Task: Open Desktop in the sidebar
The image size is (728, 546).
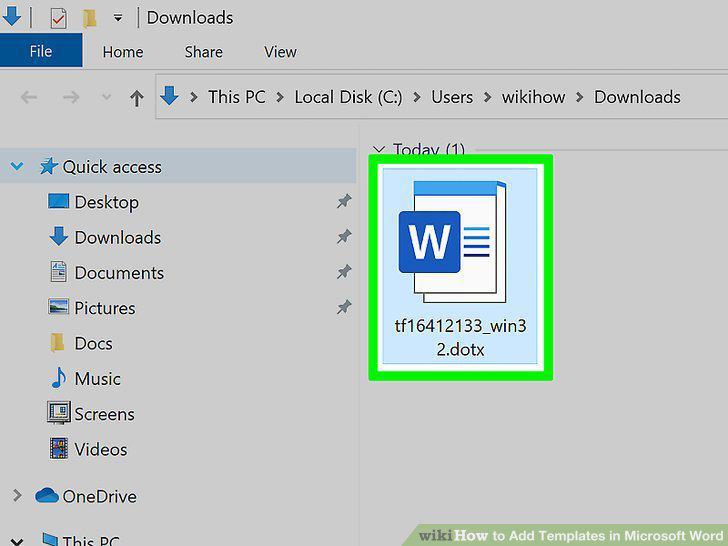Action: (x=106, y=202)
